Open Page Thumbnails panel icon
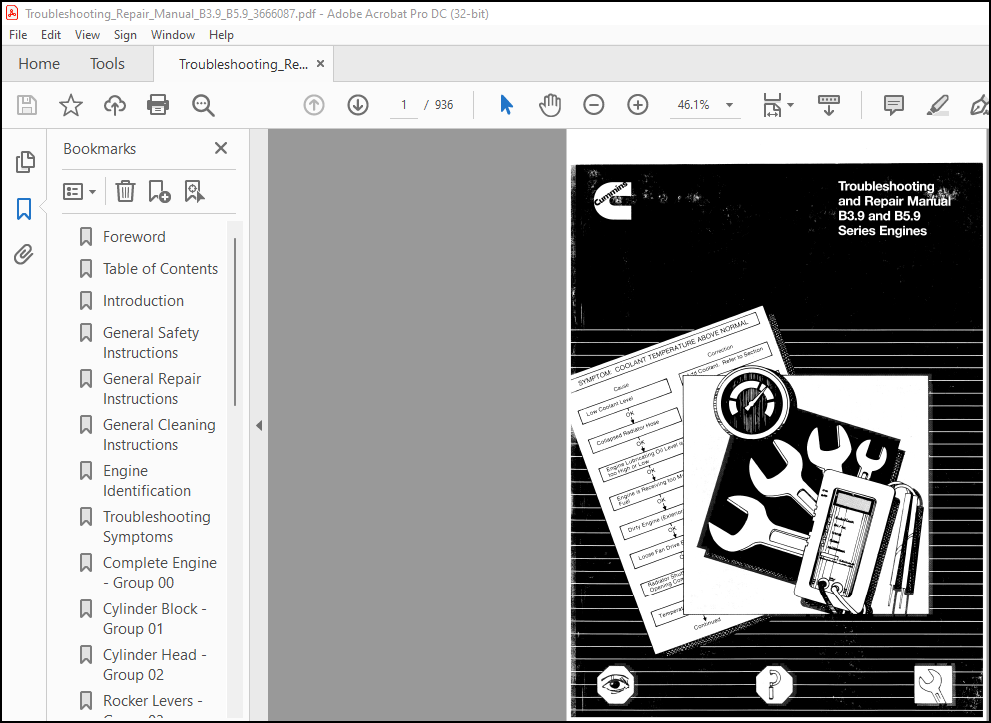The height and width of the screenshot is (723, 991). [25, 162]
